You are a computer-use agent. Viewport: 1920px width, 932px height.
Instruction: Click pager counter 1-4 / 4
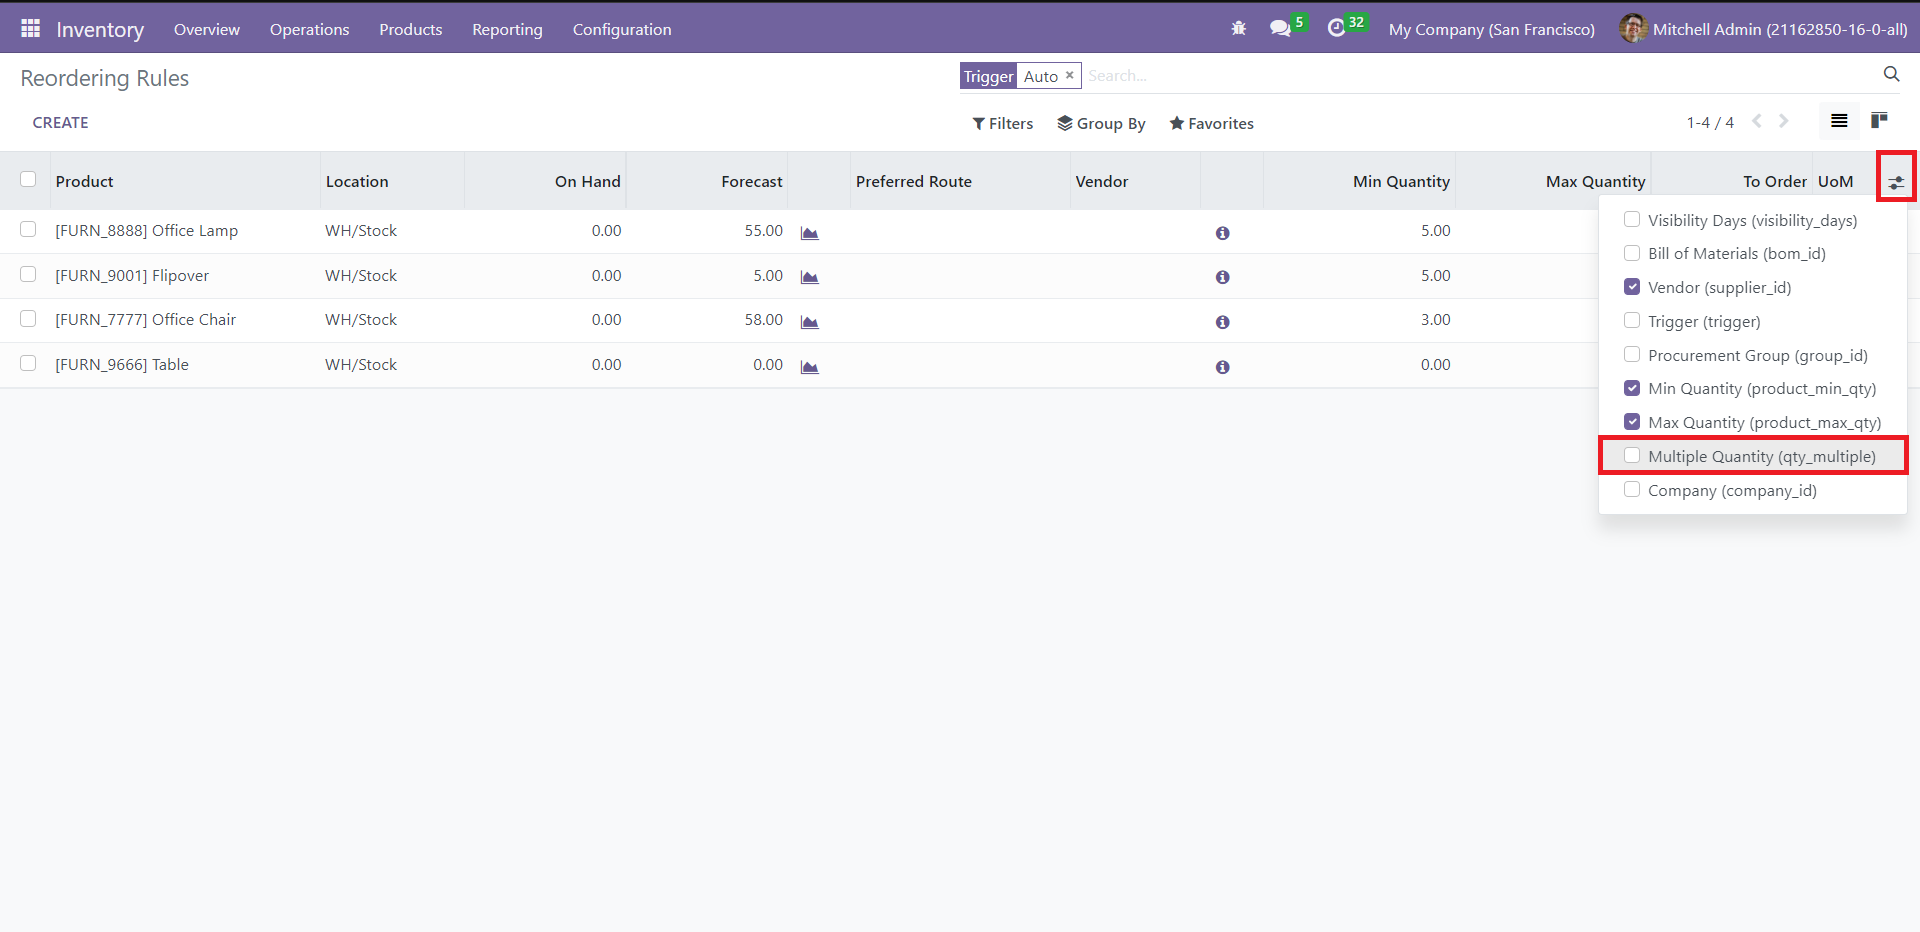(1710, 122)
